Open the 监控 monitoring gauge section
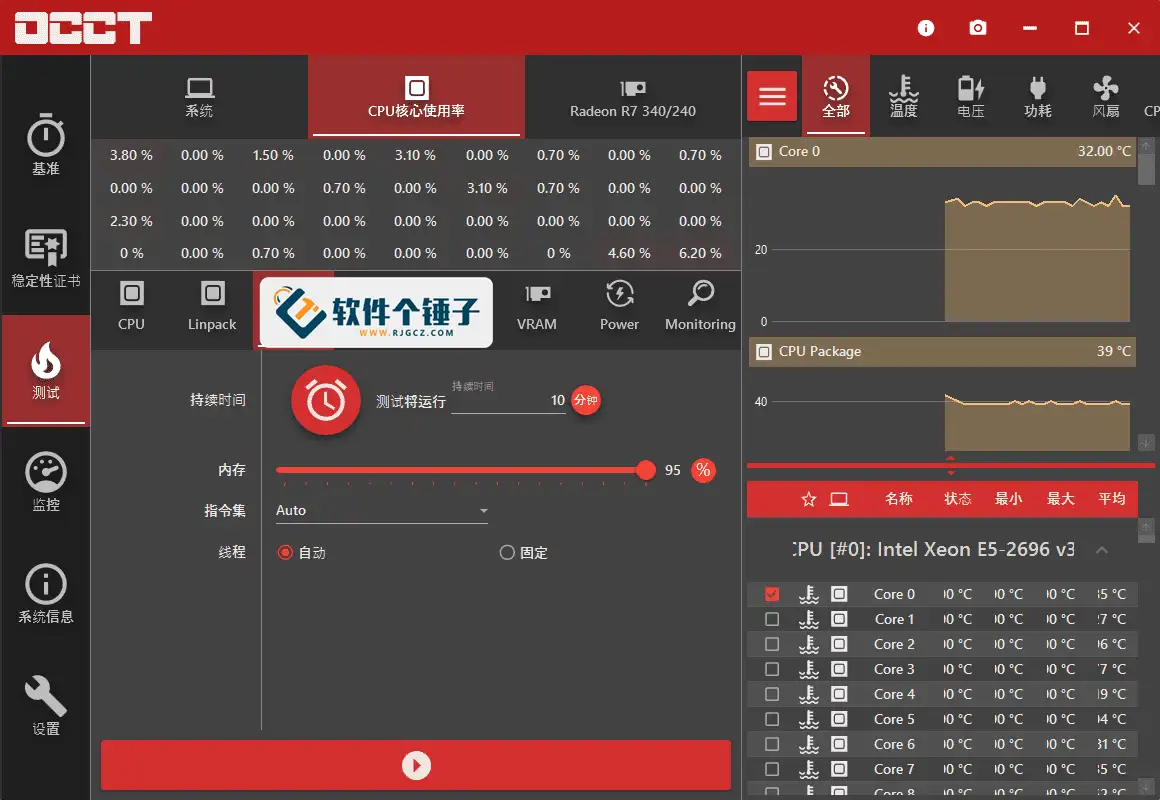 46,482
